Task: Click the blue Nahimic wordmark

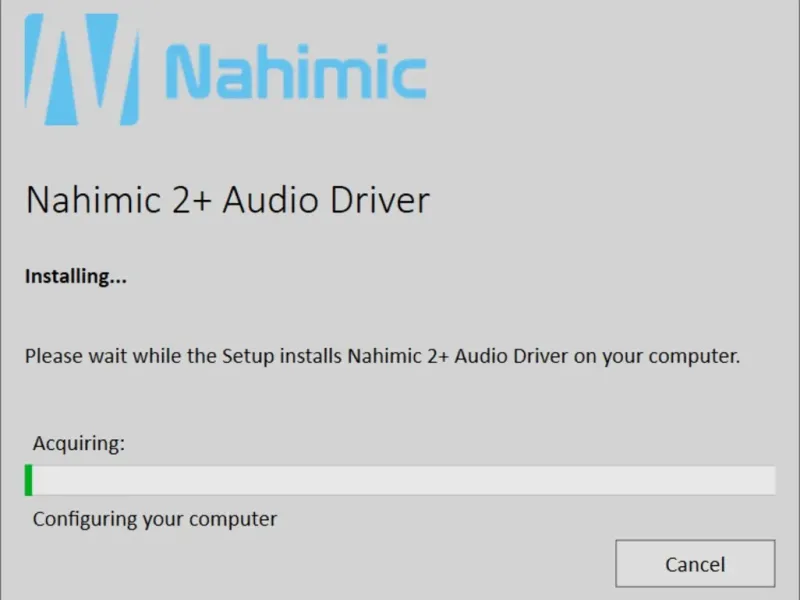Action: (x=295, y=73)
